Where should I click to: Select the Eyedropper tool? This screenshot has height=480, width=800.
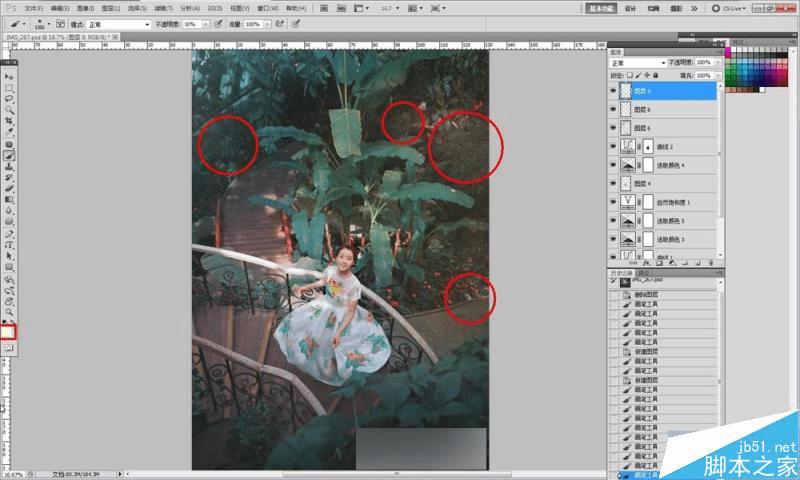[x=9, y=132]
